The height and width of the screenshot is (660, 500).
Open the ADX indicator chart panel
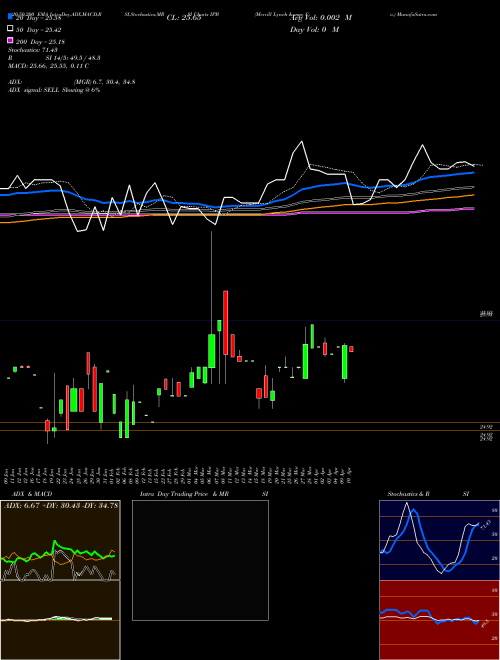pos(60,540)
